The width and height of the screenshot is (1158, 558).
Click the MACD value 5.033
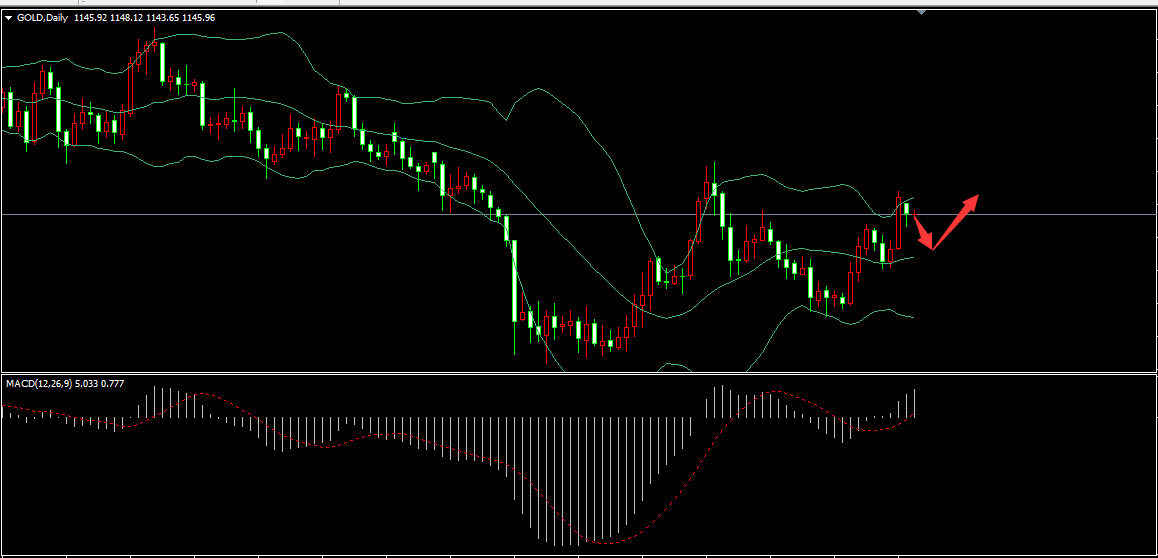[x=86, y=383]
